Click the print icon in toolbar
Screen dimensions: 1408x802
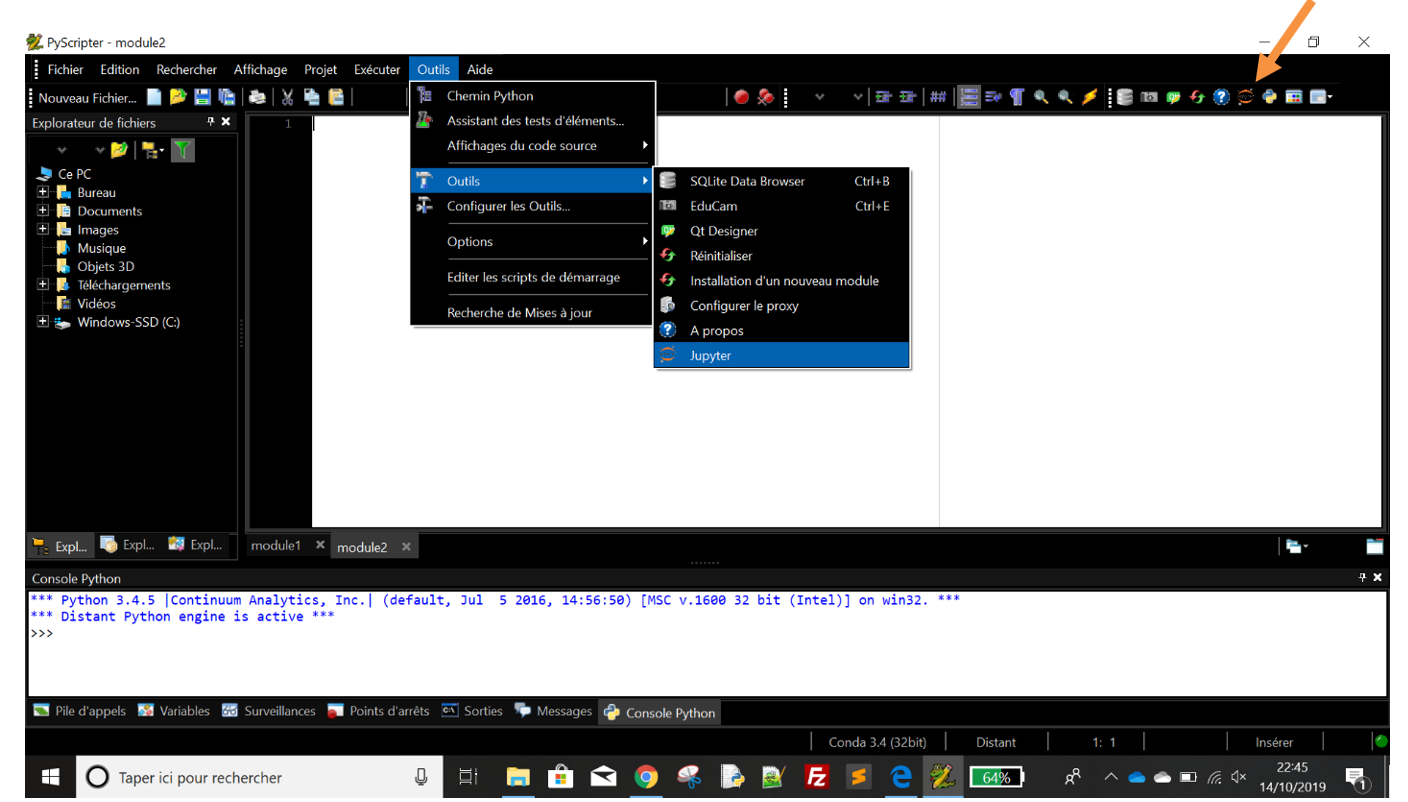(x=257, y=97)
